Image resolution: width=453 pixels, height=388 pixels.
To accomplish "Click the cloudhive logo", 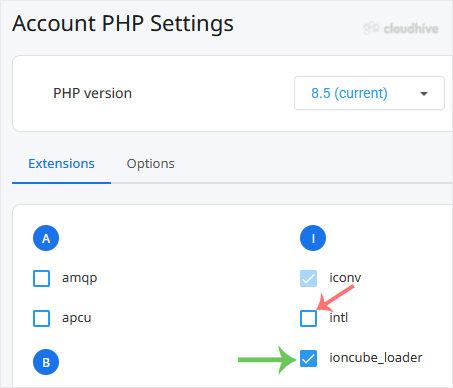I will (401, 28).
